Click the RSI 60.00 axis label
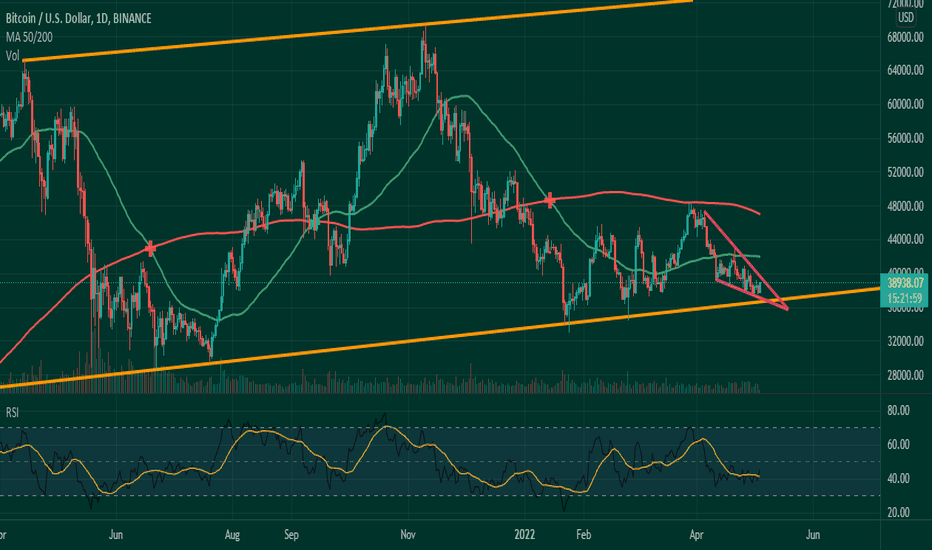Viewport: 932px width, 550px height. click(898, 444)
